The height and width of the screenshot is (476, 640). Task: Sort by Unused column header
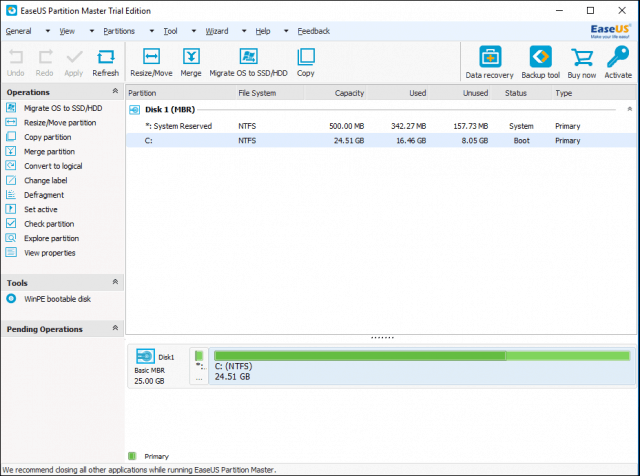[459, 93]
